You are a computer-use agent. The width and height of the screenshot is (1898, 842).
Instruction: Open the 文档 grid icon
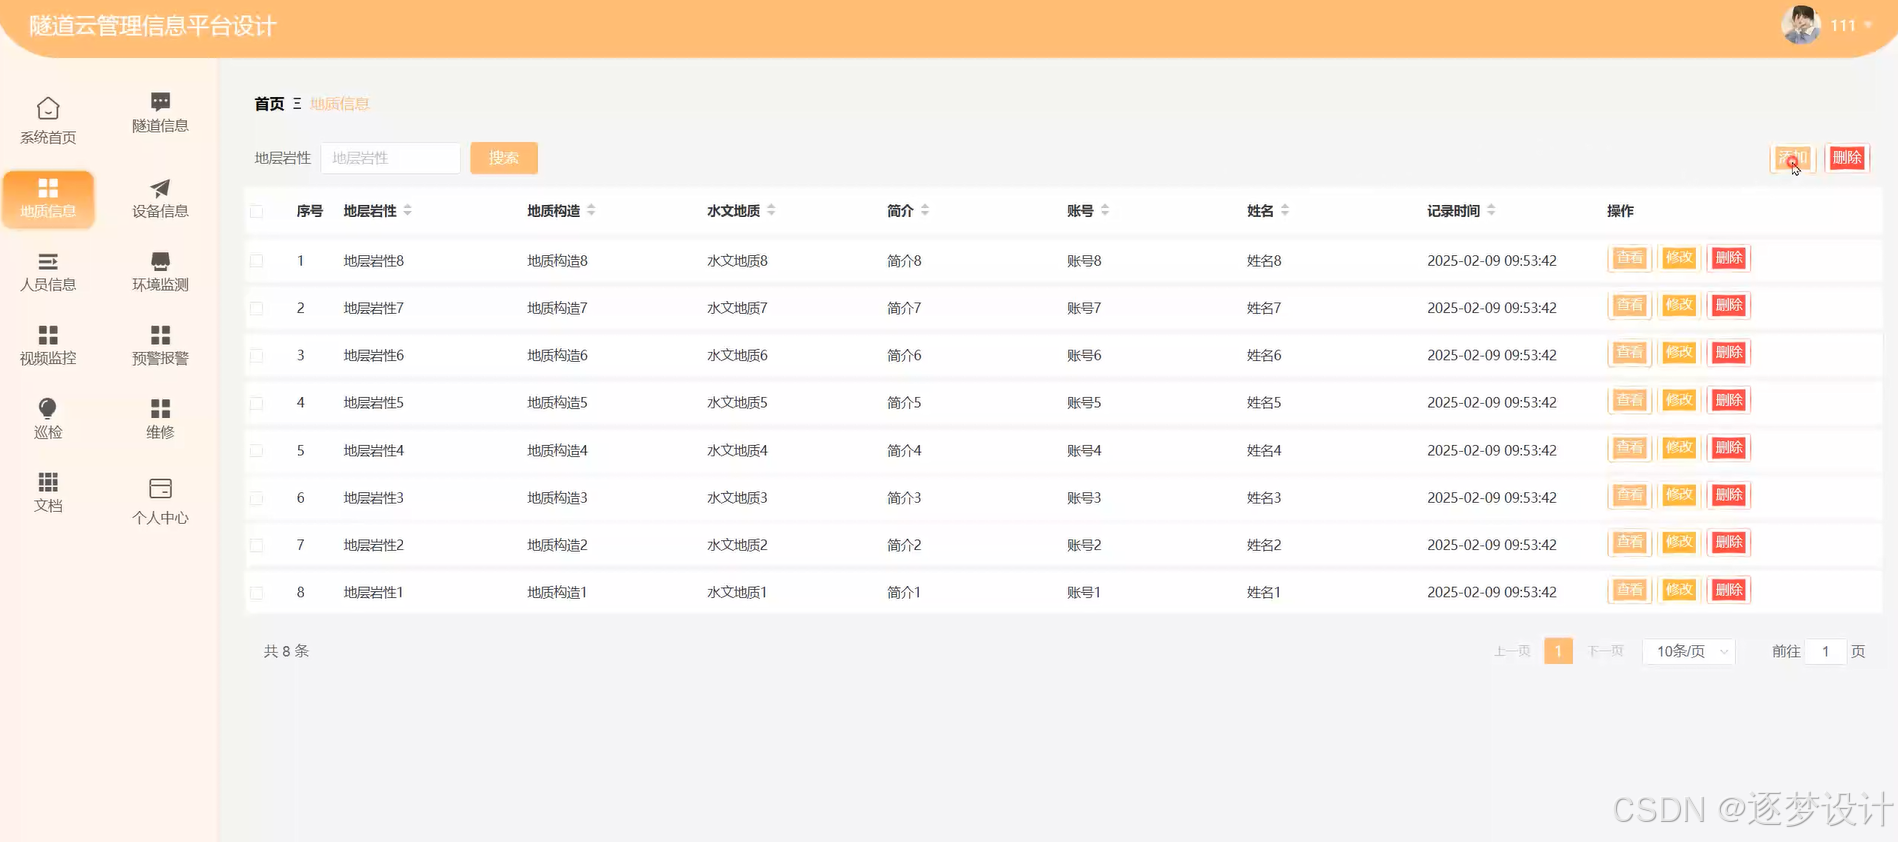(x=48, y=482)
